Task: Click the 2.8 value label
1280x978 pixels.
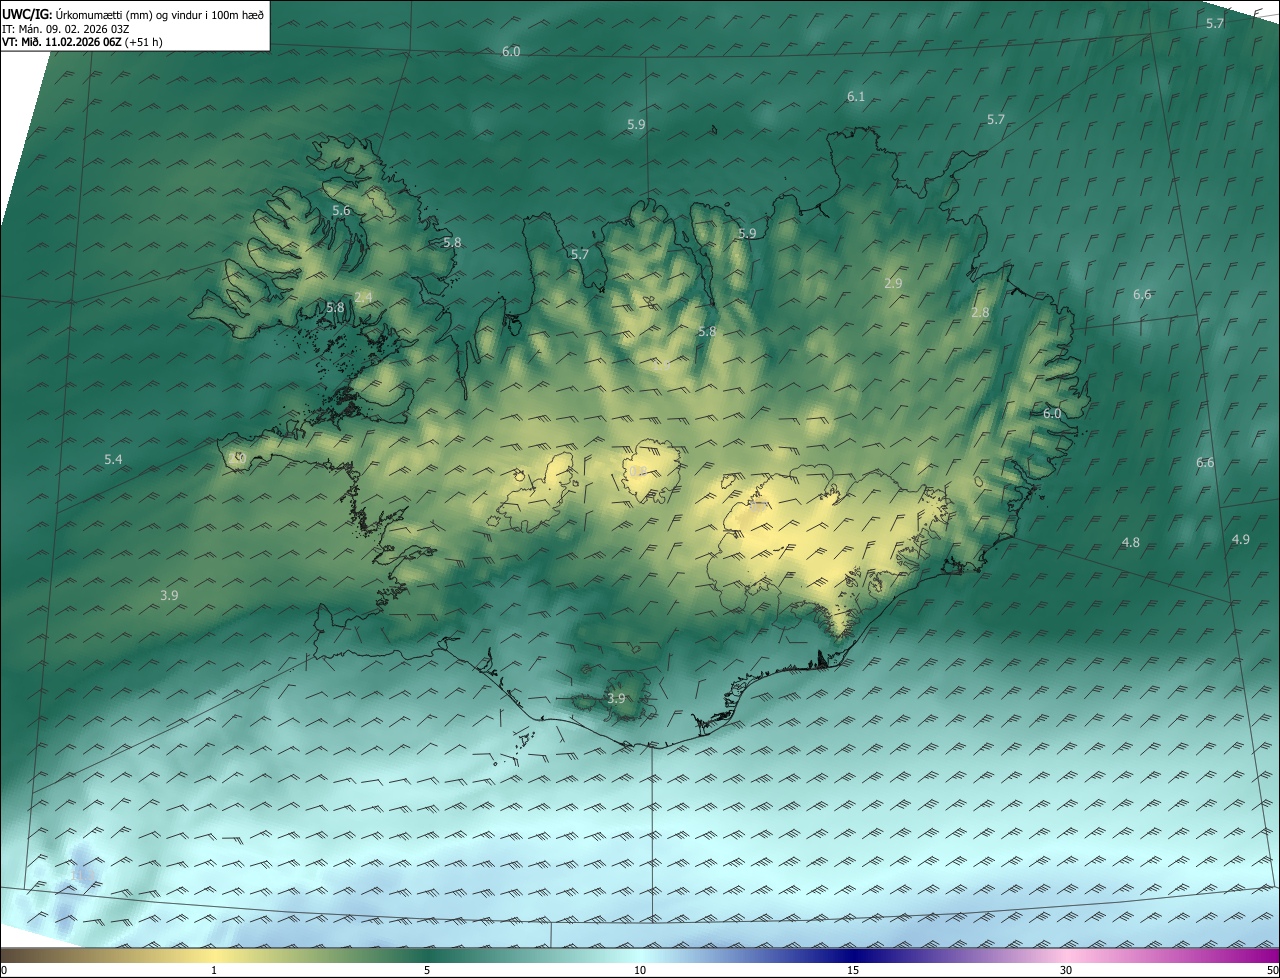Action: pyautogui.click(x=980, y=313)
